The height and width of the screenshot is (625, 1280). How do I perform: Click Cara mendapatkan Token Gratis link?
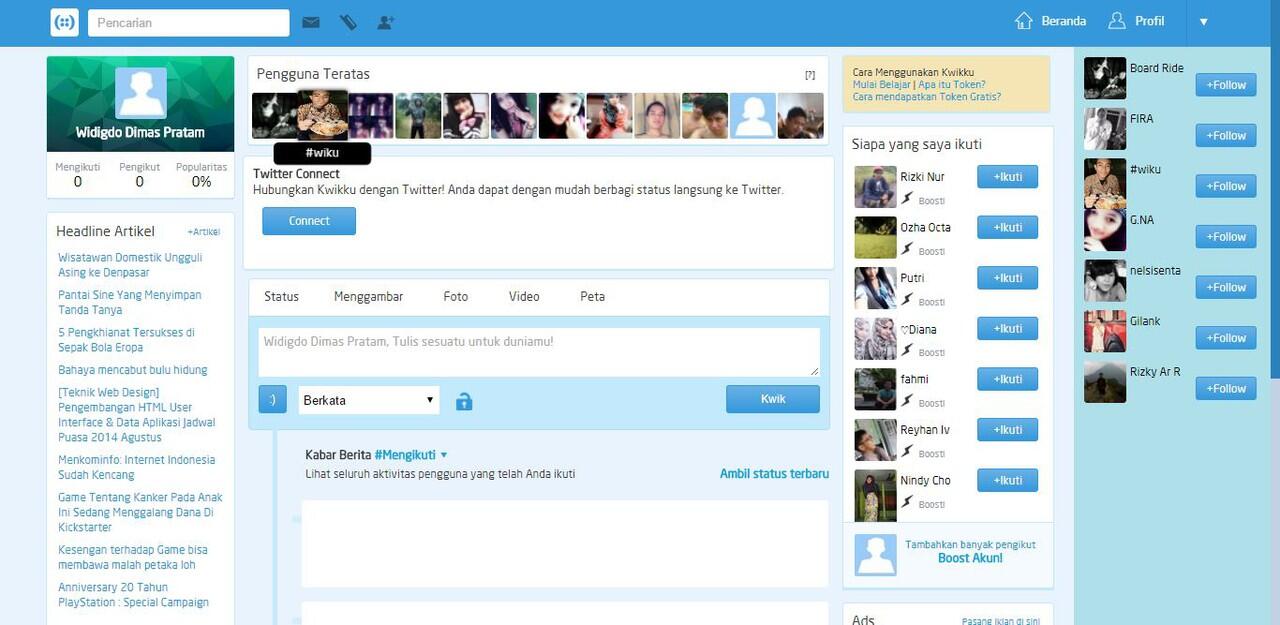pos(927,97)
